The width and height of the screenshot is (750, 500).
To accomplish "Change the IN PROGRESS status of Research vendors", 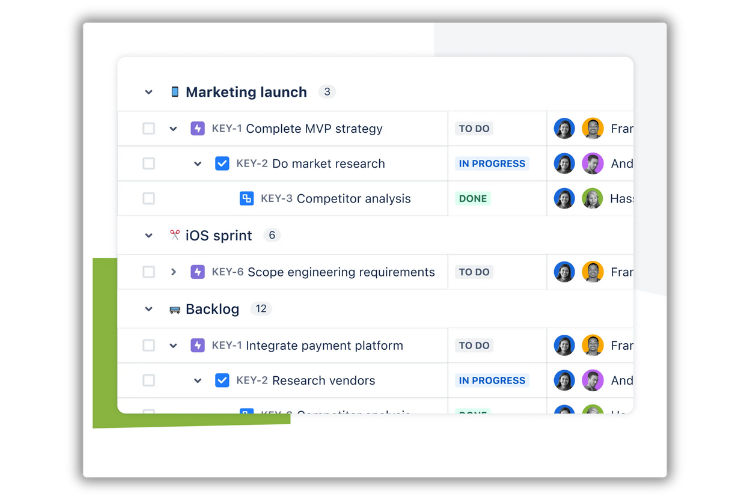I will click(491, 381).
